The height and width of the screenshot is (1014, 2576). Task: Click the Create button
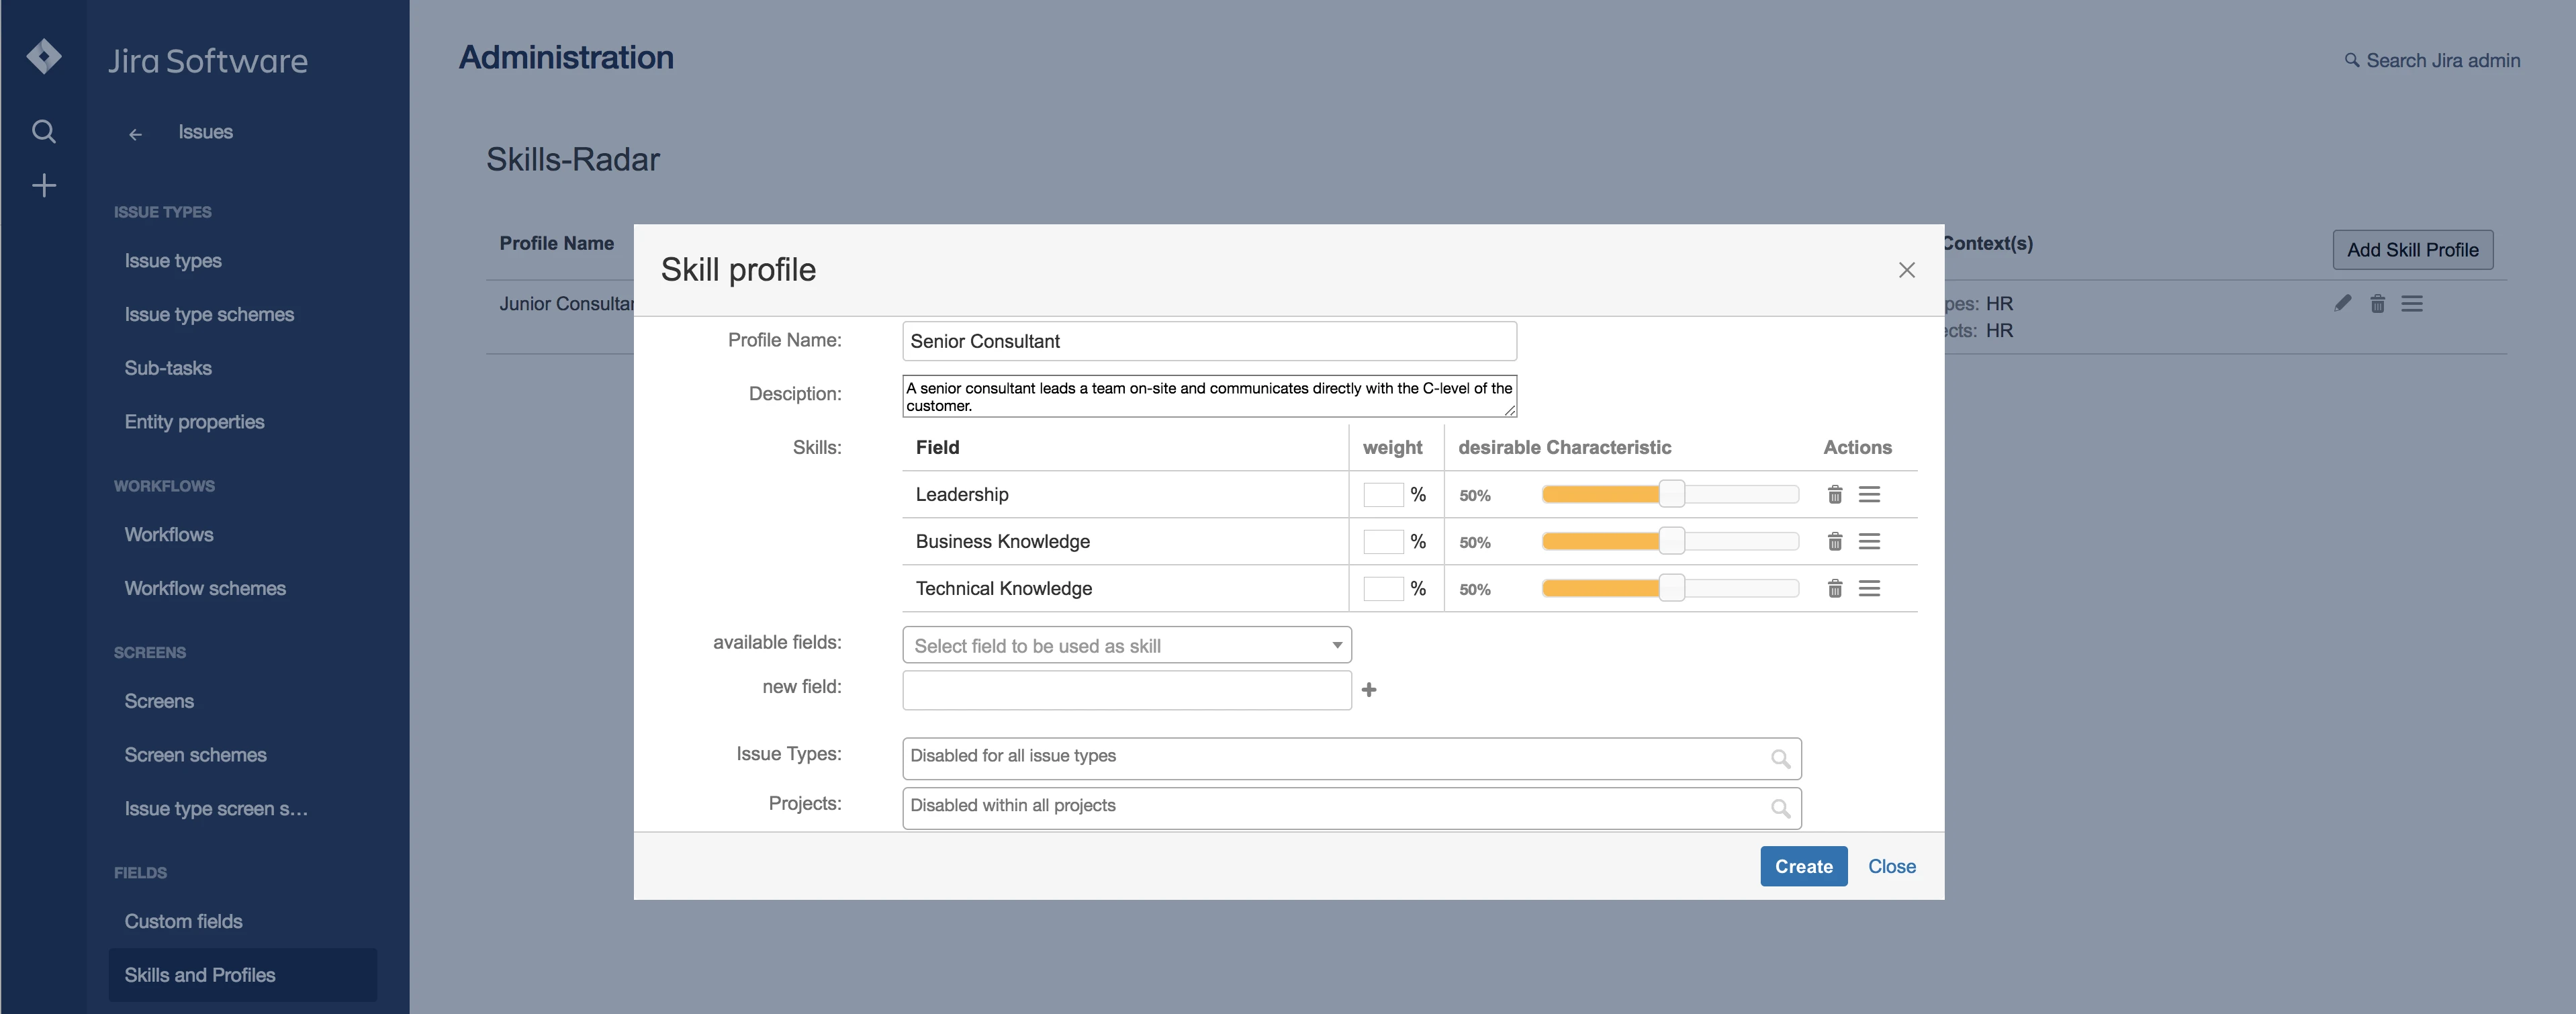pos(1802,866)
